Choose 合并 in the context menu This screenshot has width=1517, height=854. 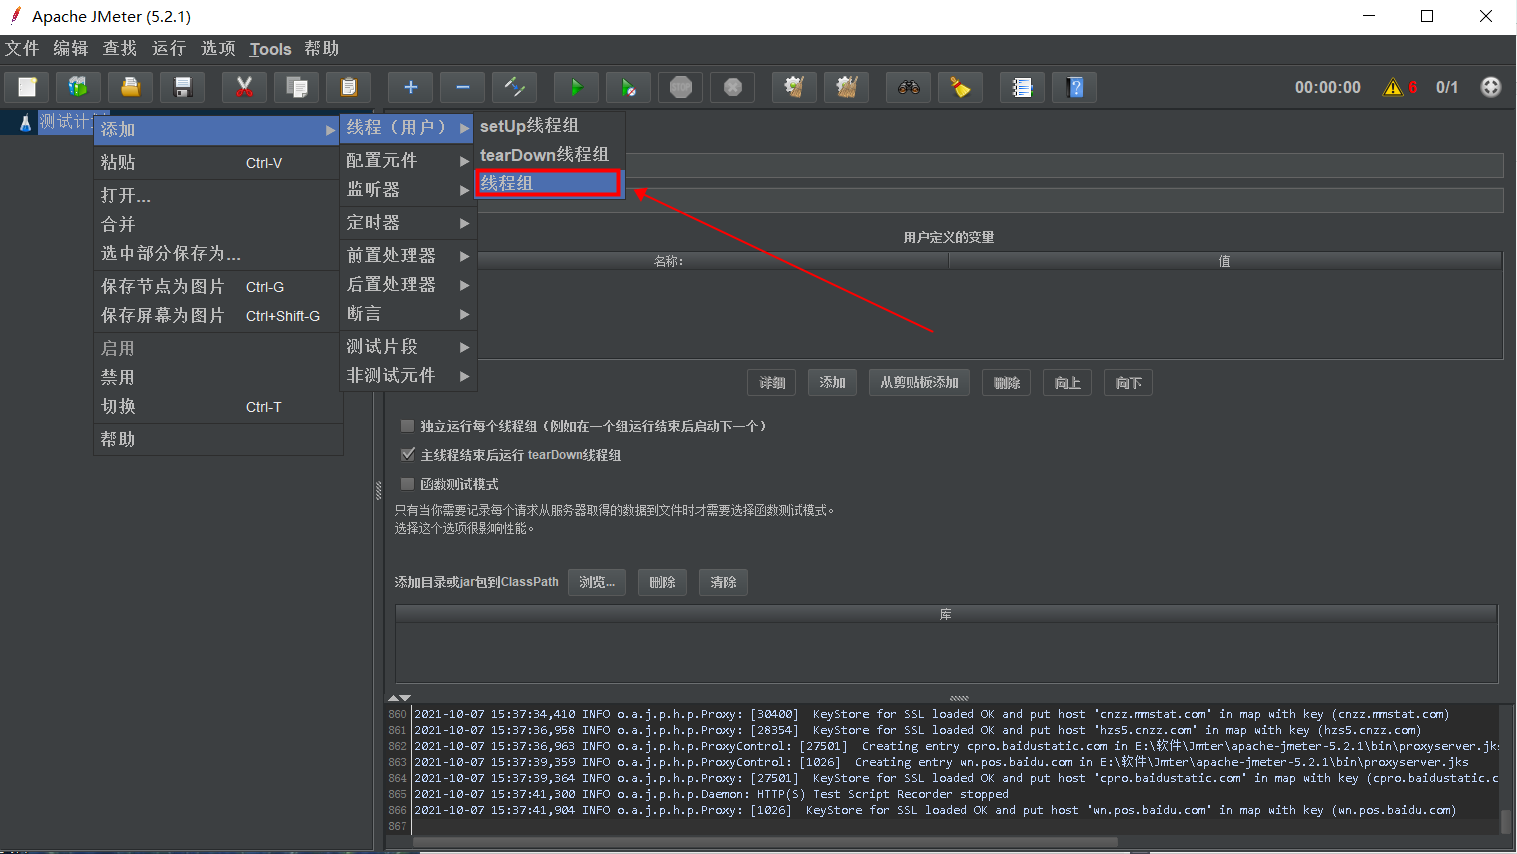pyautogui.click(x=218, y=224)
